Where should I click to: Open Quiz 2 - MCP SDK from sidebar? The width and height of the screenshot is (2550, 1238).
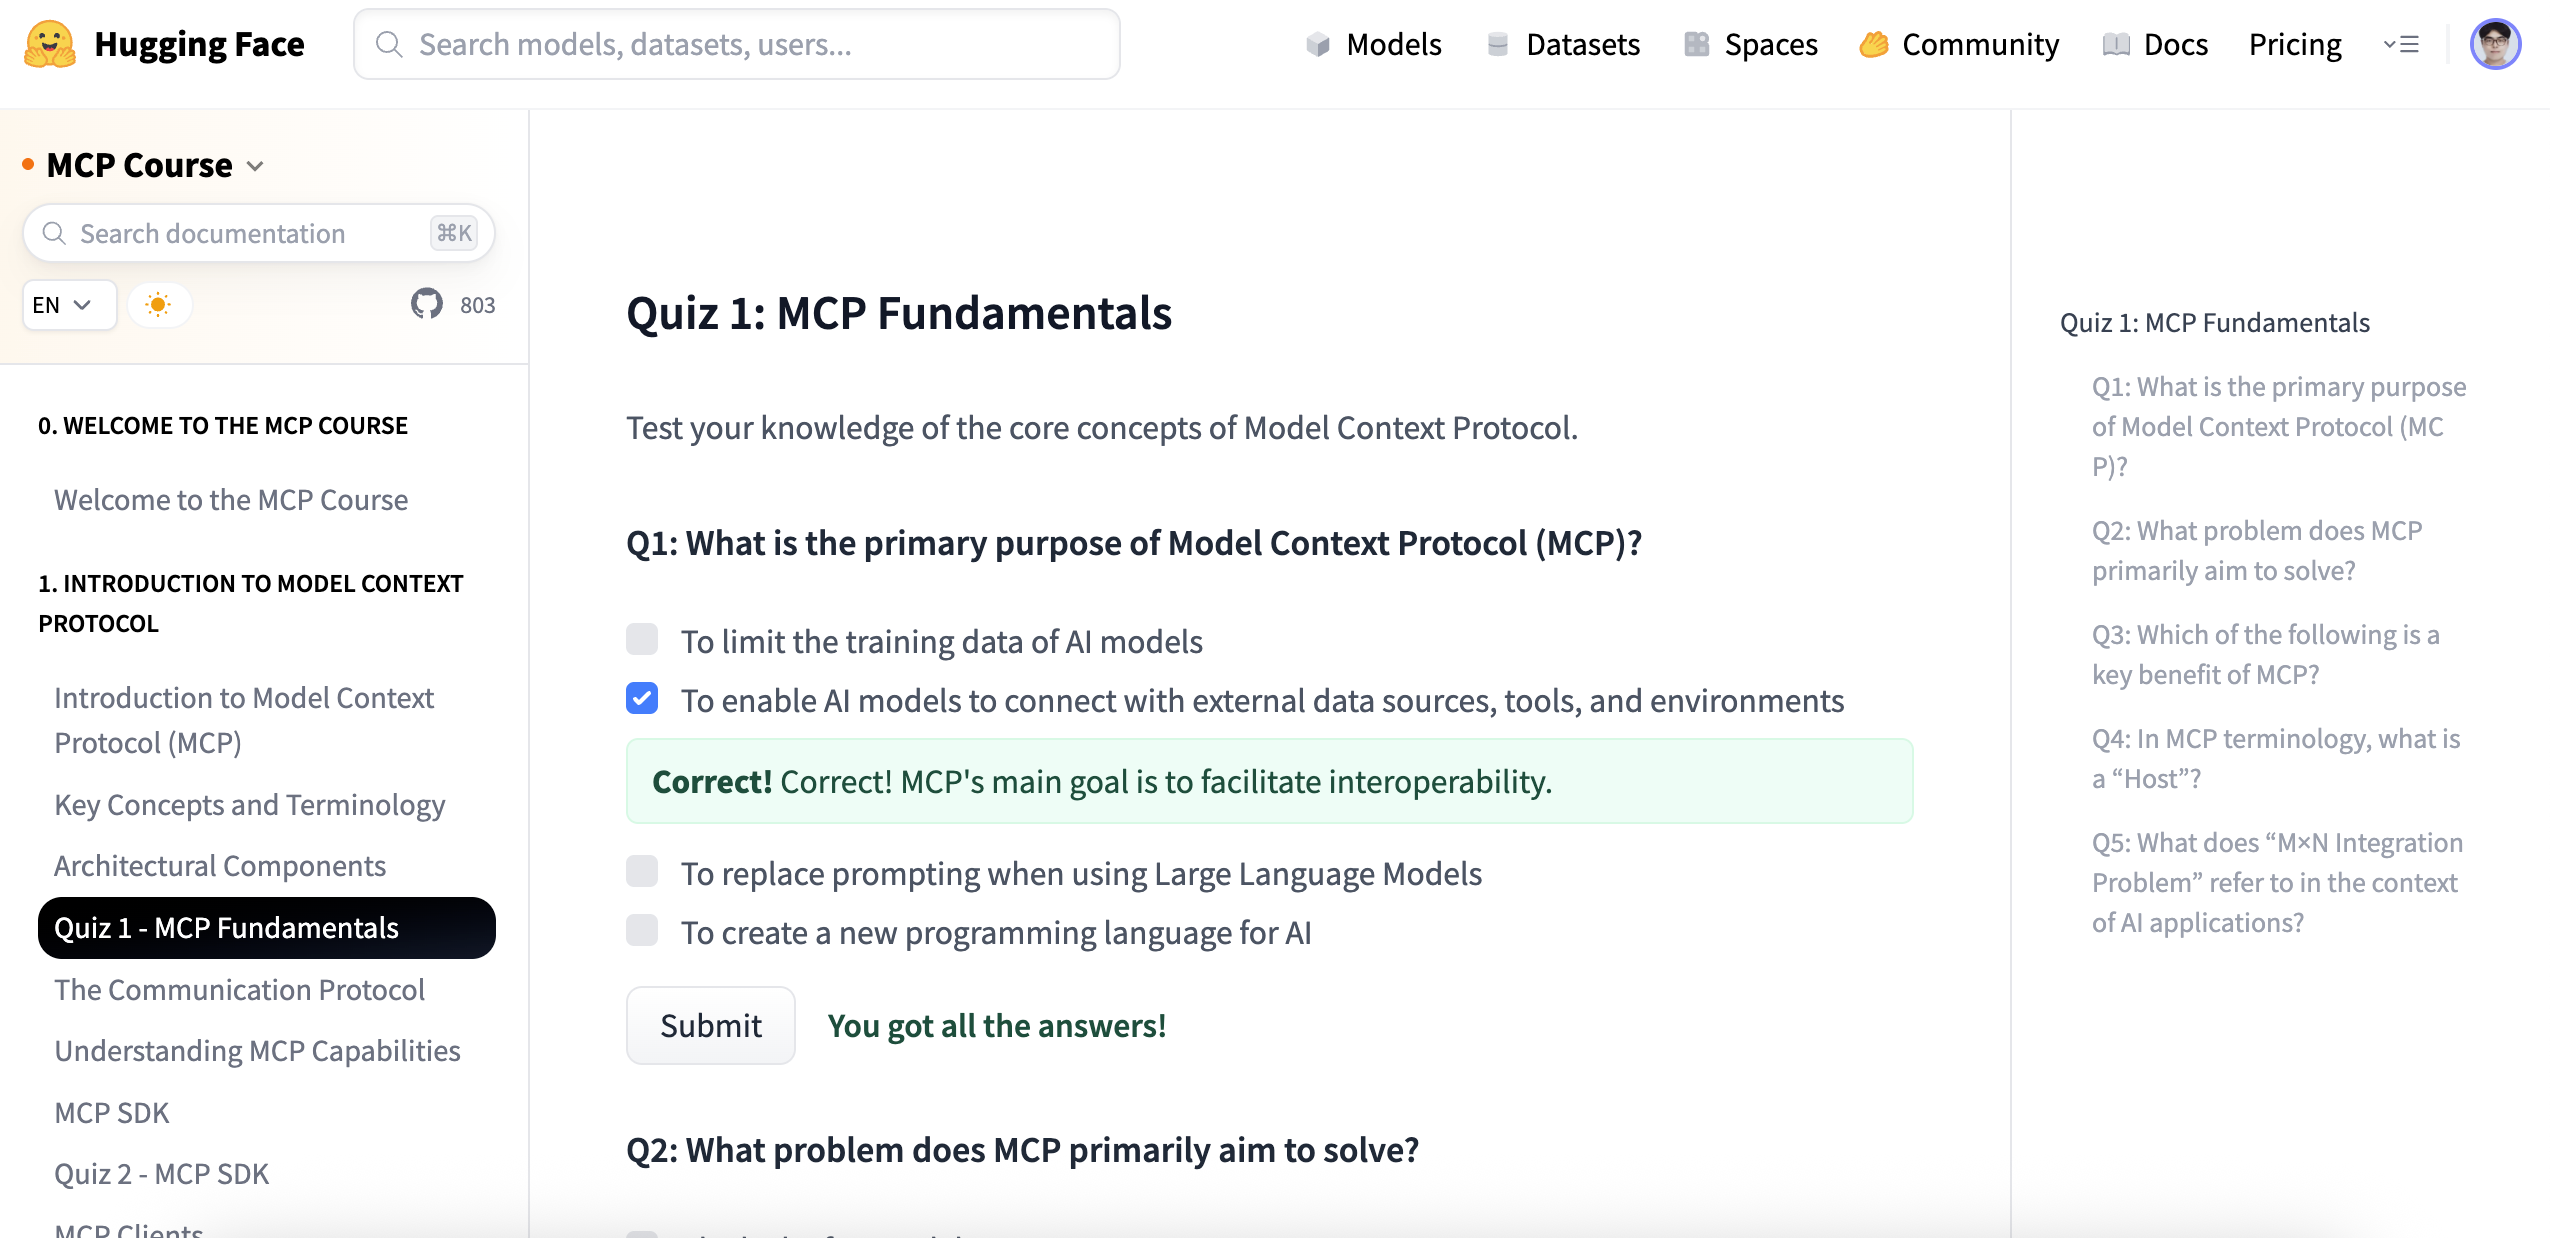click(x=161, y=1173)
